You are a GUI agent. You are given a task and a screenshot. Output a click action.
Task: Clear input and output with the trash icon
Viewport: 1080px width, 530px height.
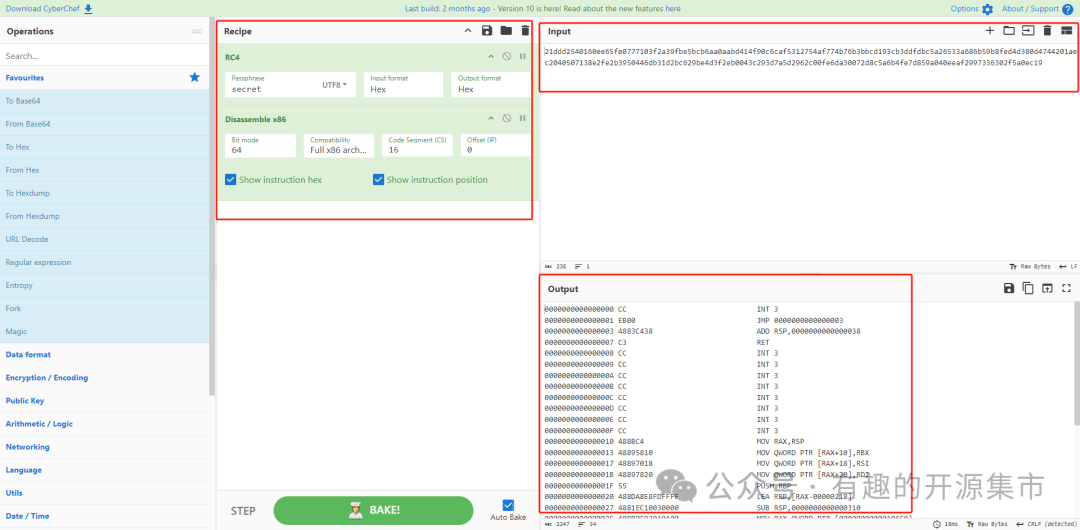1047,31
